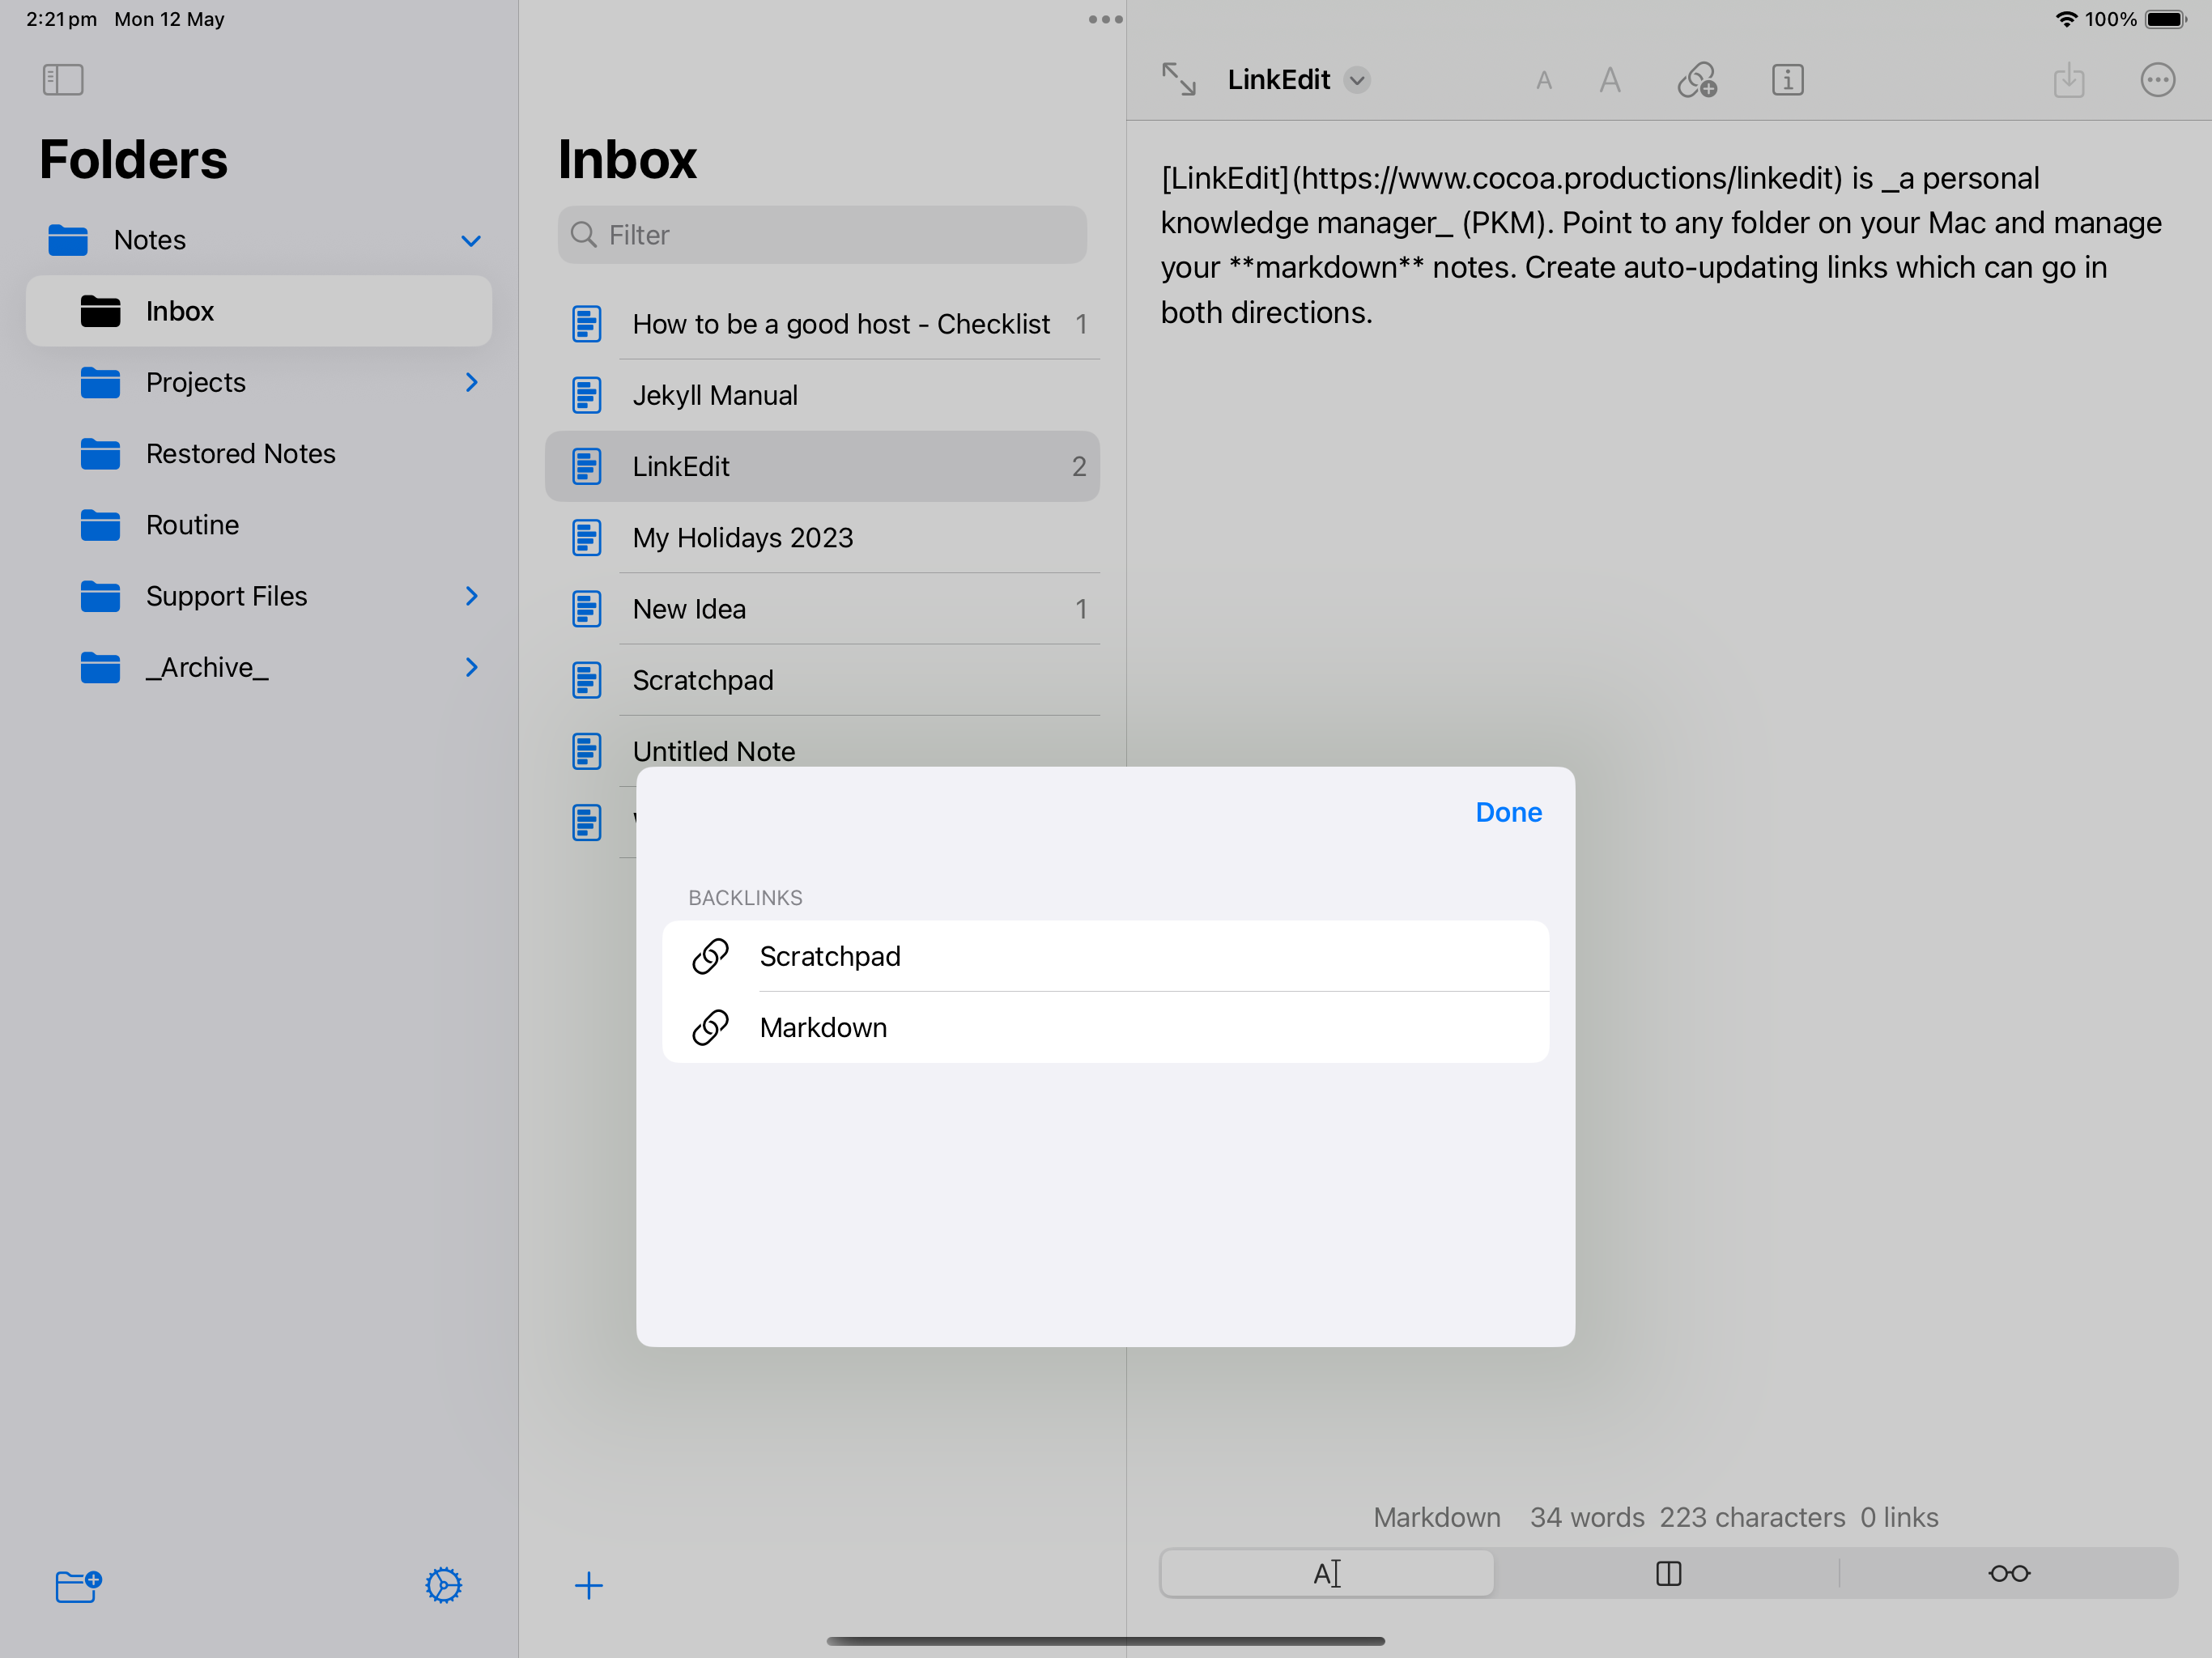Open the more options ellipsis circle

(2157, 80)
